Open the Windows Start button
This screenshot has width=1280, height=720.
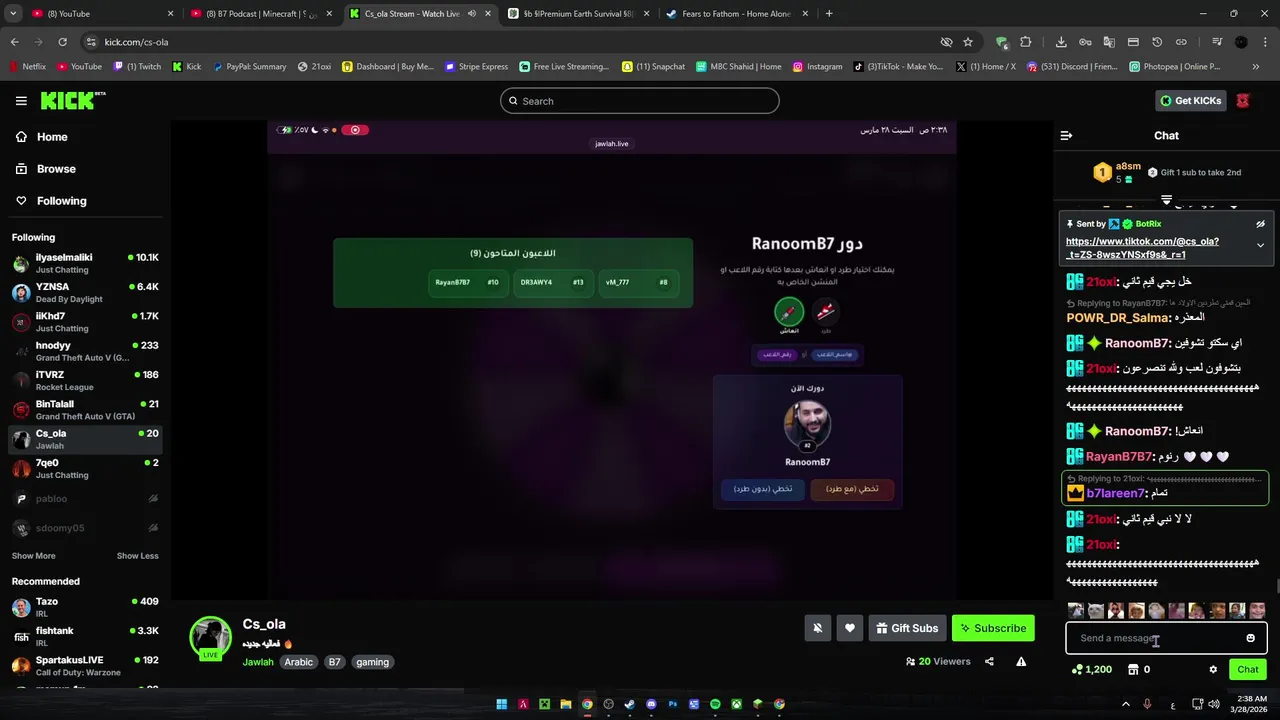[x=502, y=704]
